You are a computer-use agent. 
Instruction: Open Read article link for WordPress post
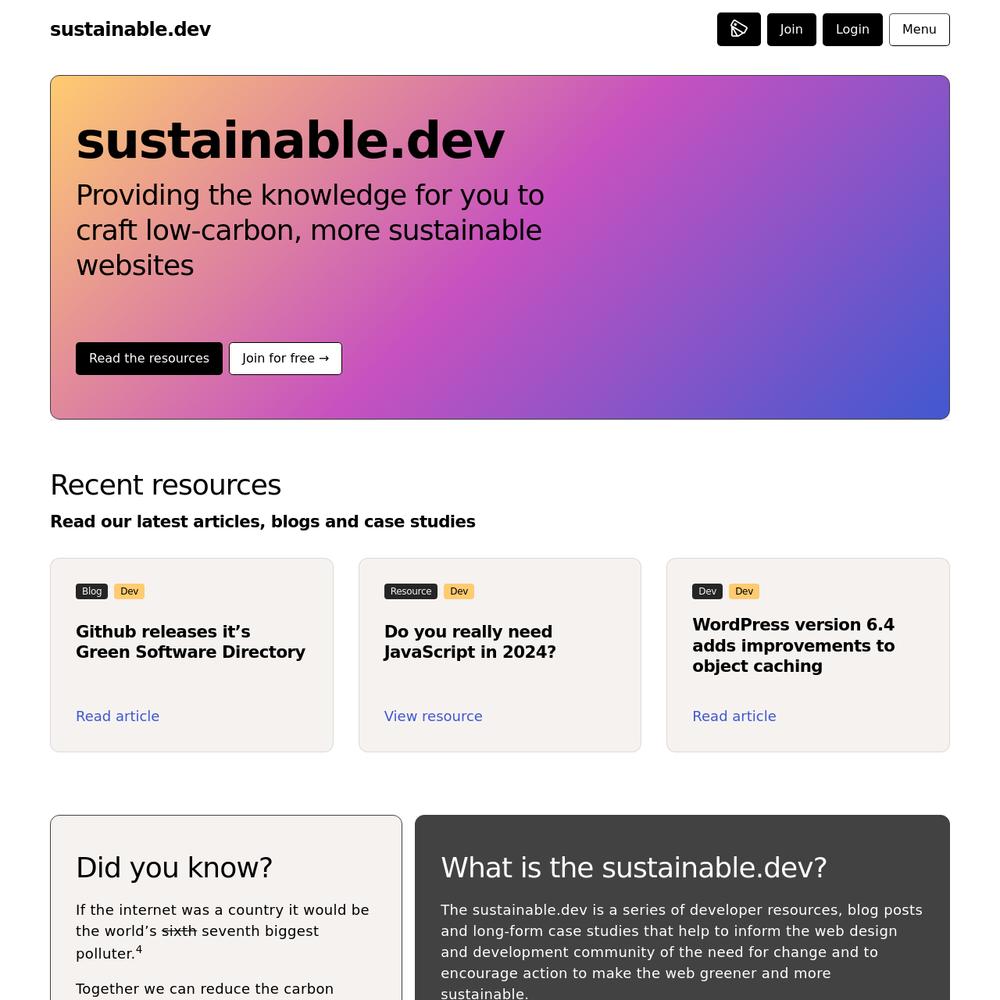coord(734,716)
